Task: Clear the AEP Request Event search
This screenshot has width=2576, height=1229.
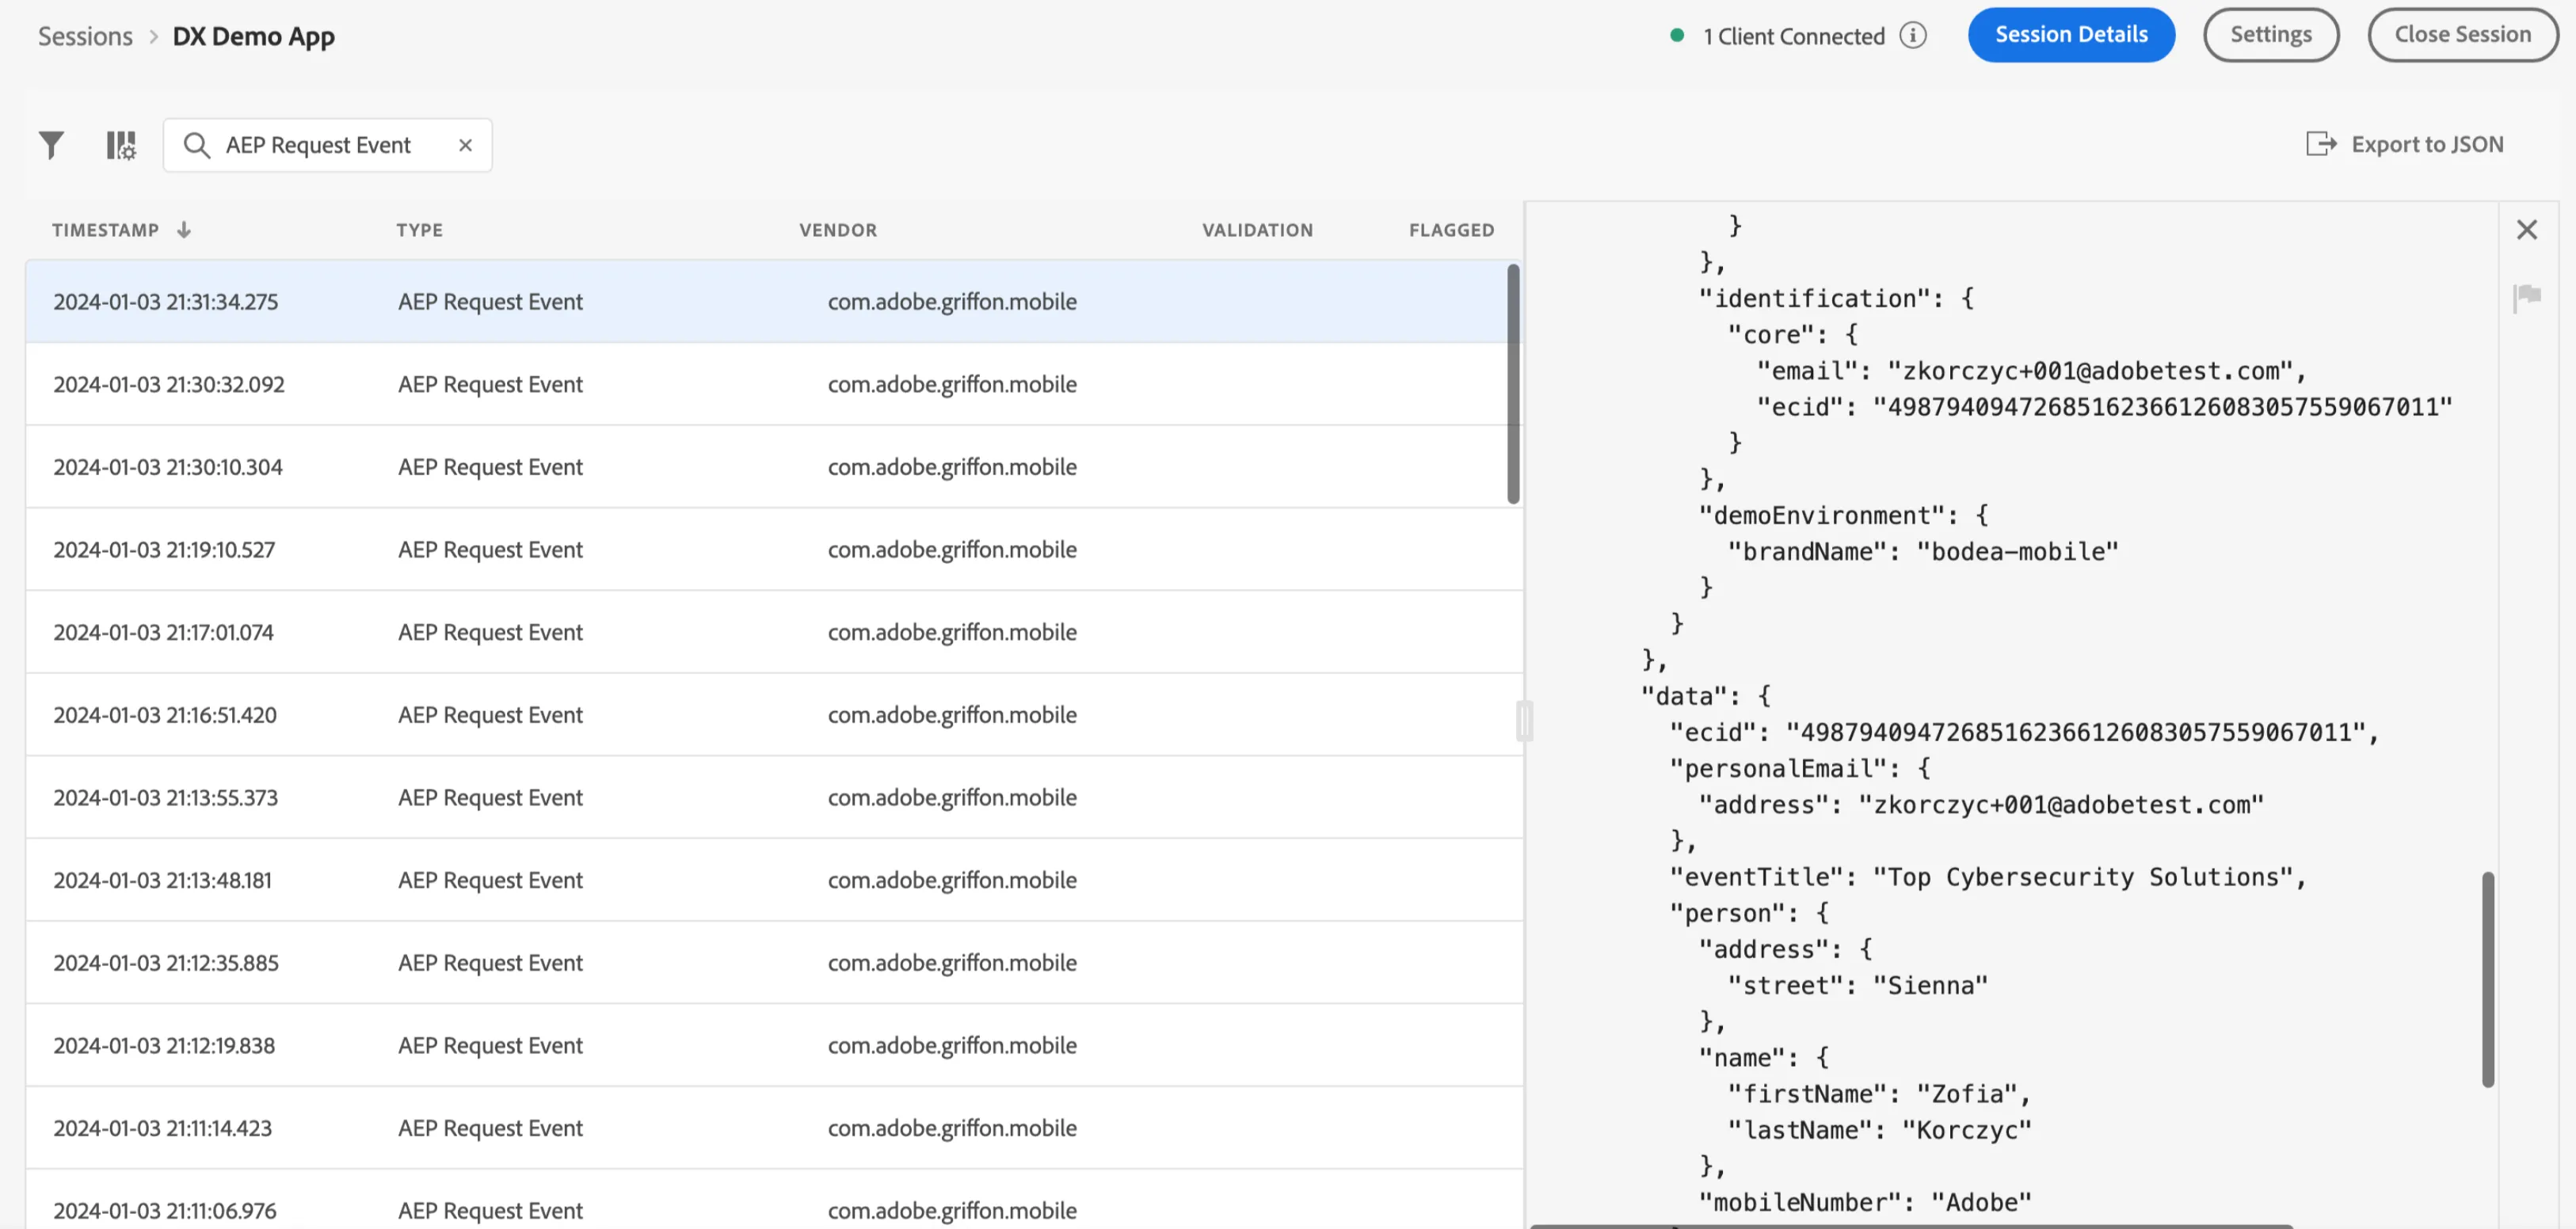Action: [x=465, y=145]
